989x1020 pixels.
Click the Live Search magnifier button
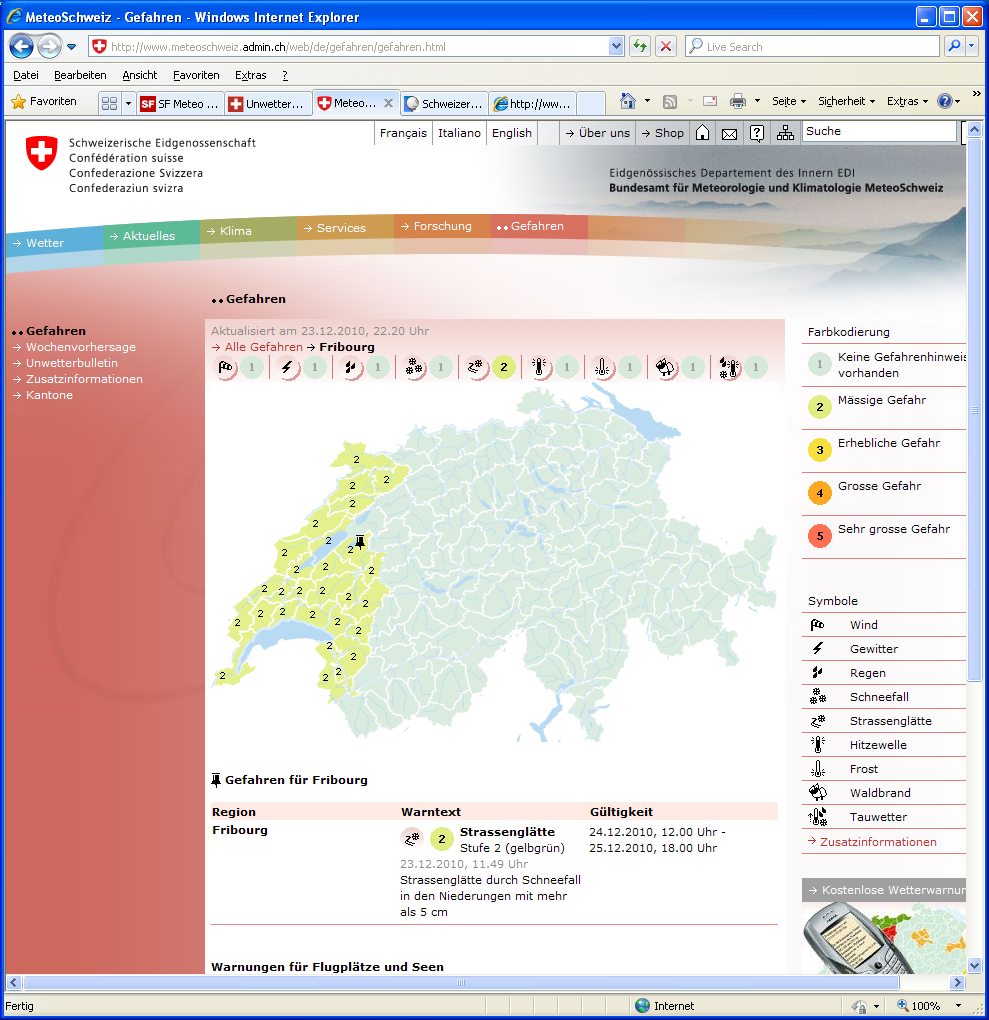pyautogui.click(x=954, y=46)
